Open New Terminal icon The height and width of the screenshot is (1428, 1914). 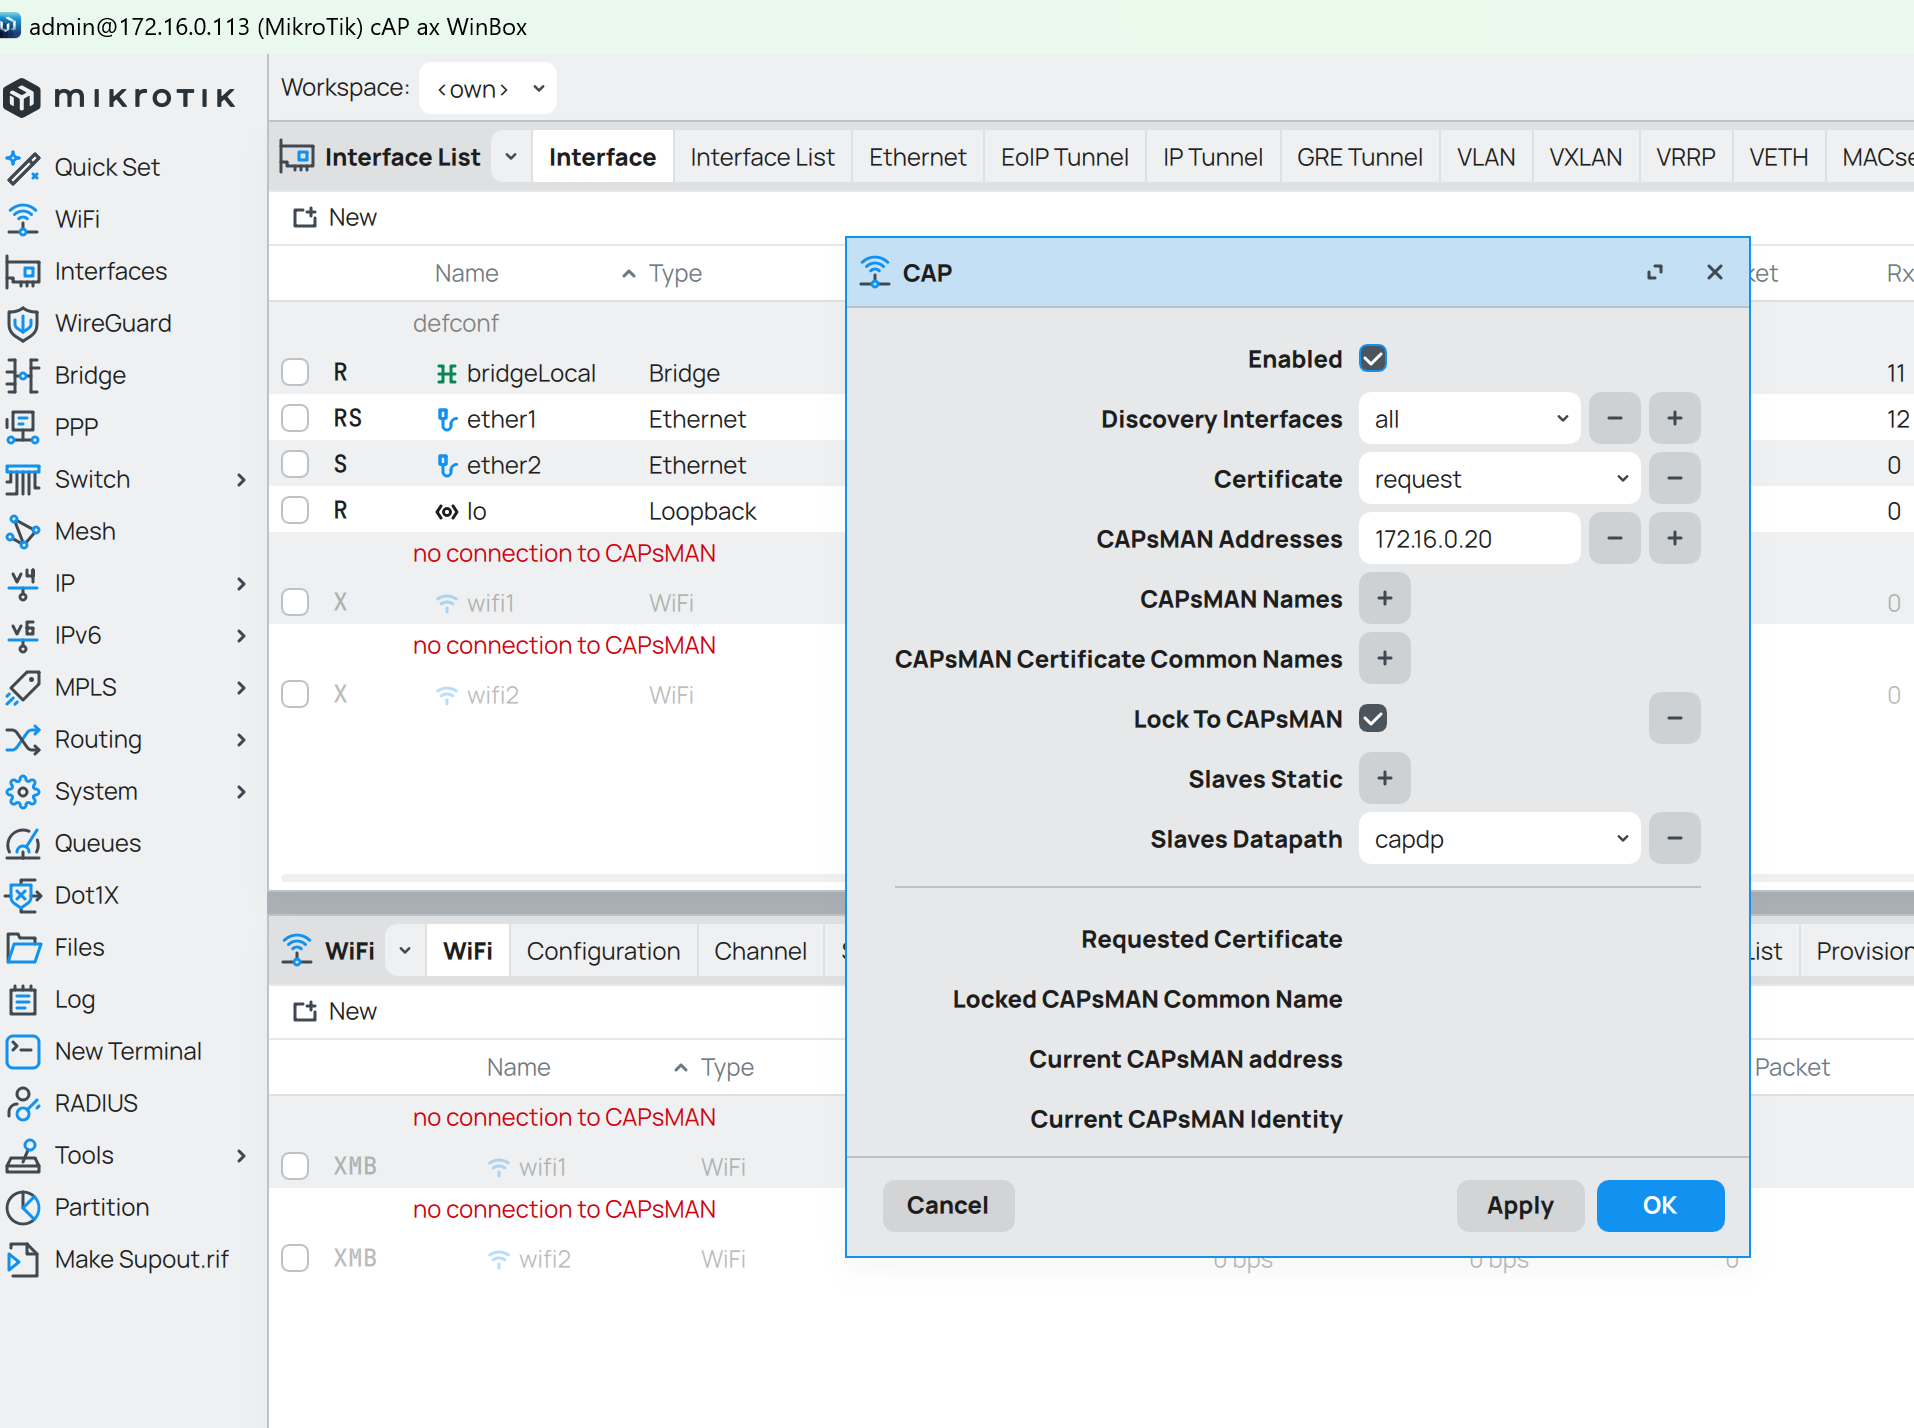click(x=22, y=1052)
